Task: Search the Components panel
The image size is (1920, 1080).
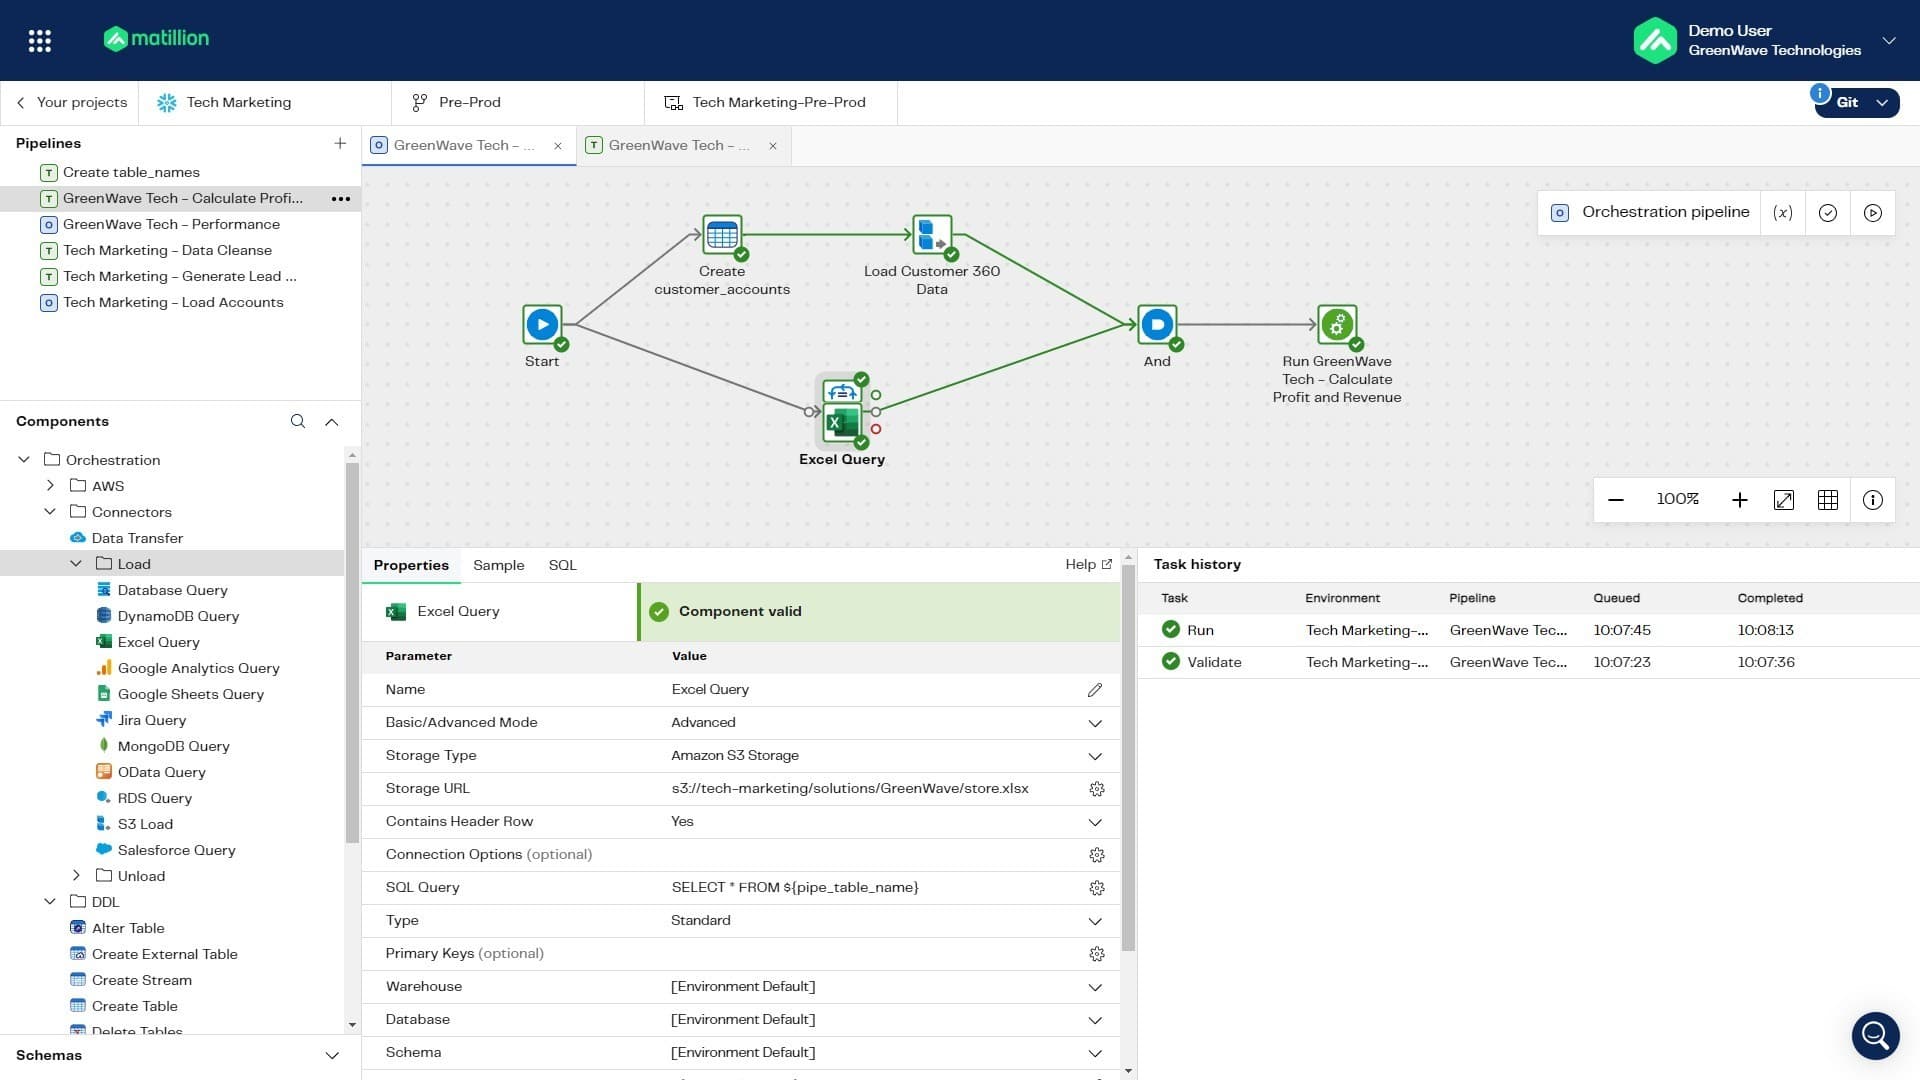Action: pos(298,421)
